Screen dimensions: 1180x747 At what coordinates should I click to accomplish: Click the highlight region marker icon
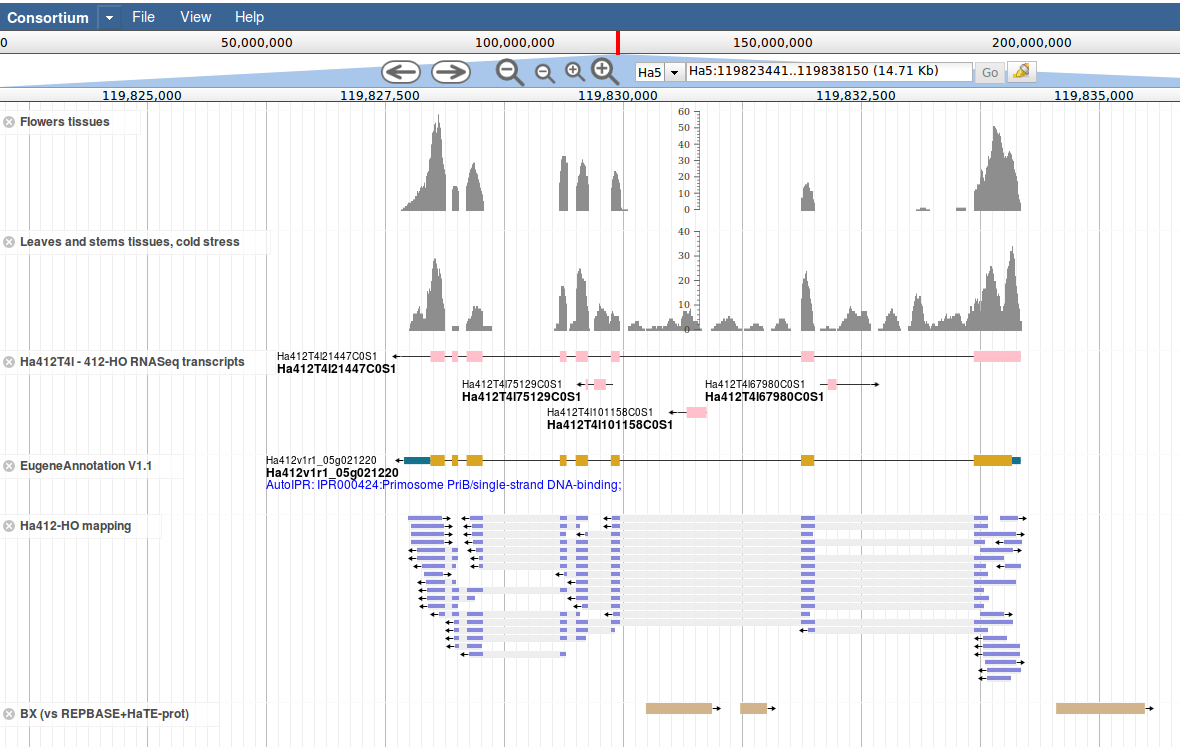1021,72
